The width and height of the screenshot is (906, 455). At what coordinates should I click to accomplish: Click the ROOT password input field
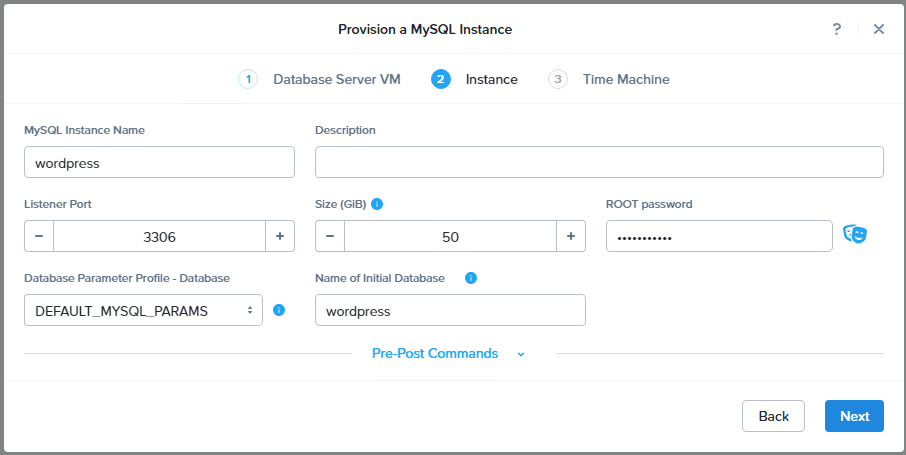tap(719, 236)
